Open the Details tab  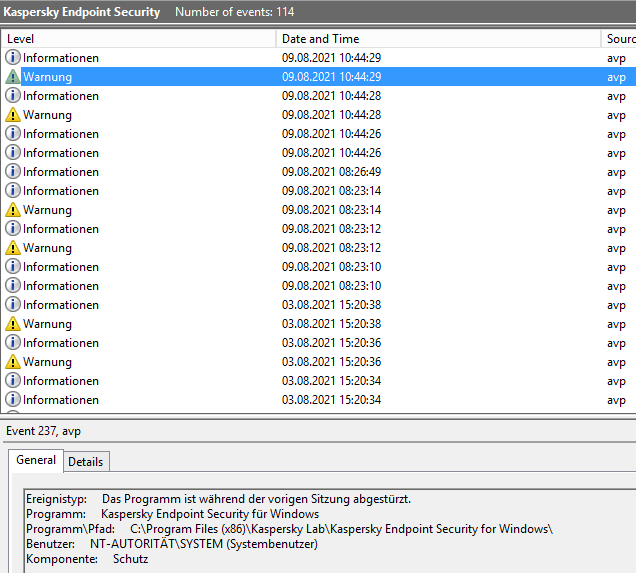[x=86, y=462]
